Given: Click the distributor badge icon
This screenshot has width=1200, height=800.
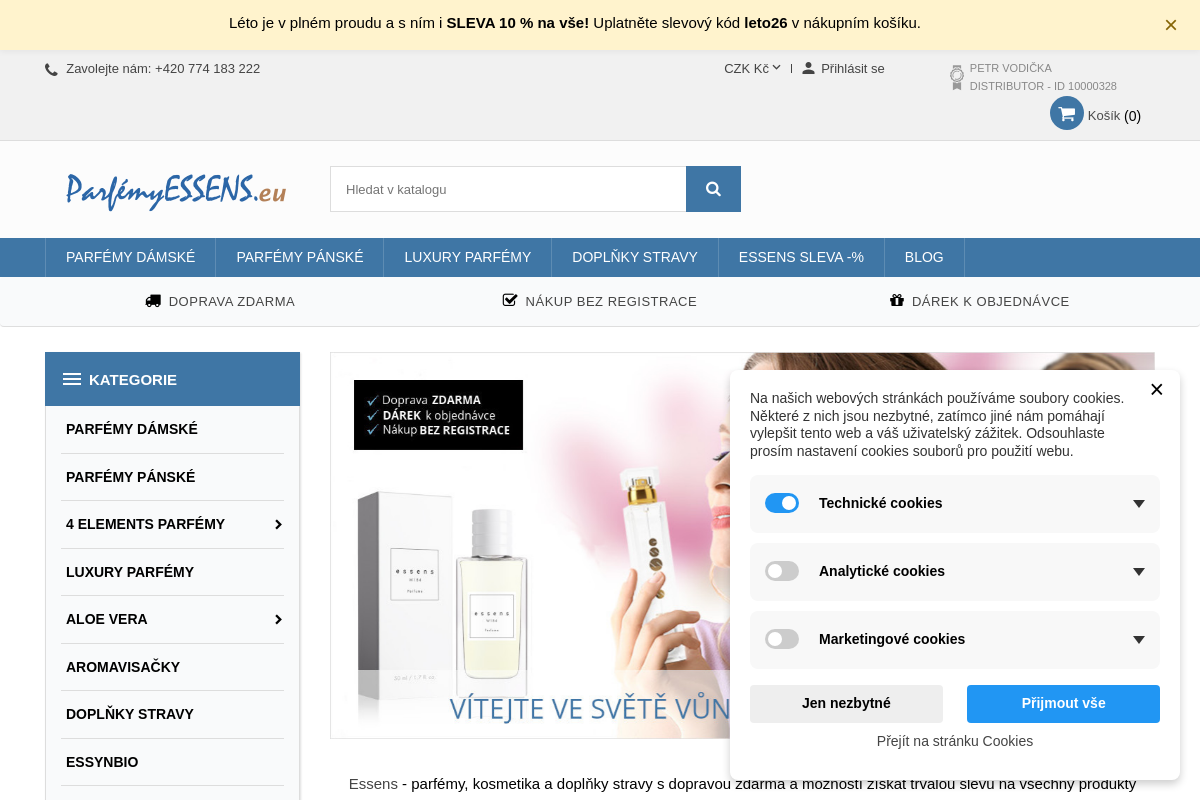Looking at the screenshot, I should pyautogui.click(x=957, y=77).
